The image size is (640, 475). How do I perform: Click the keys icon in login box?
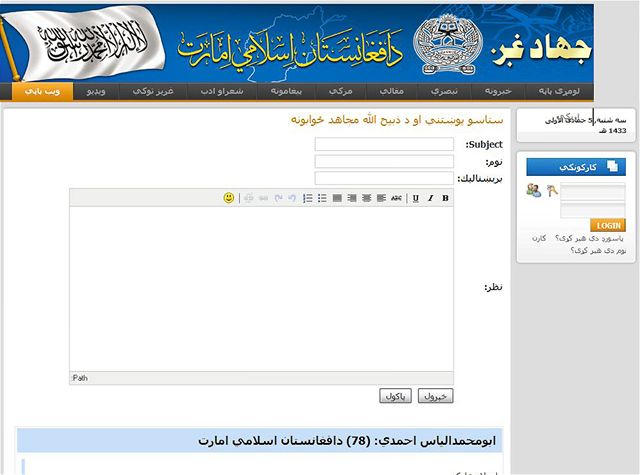tap(552, 191)
